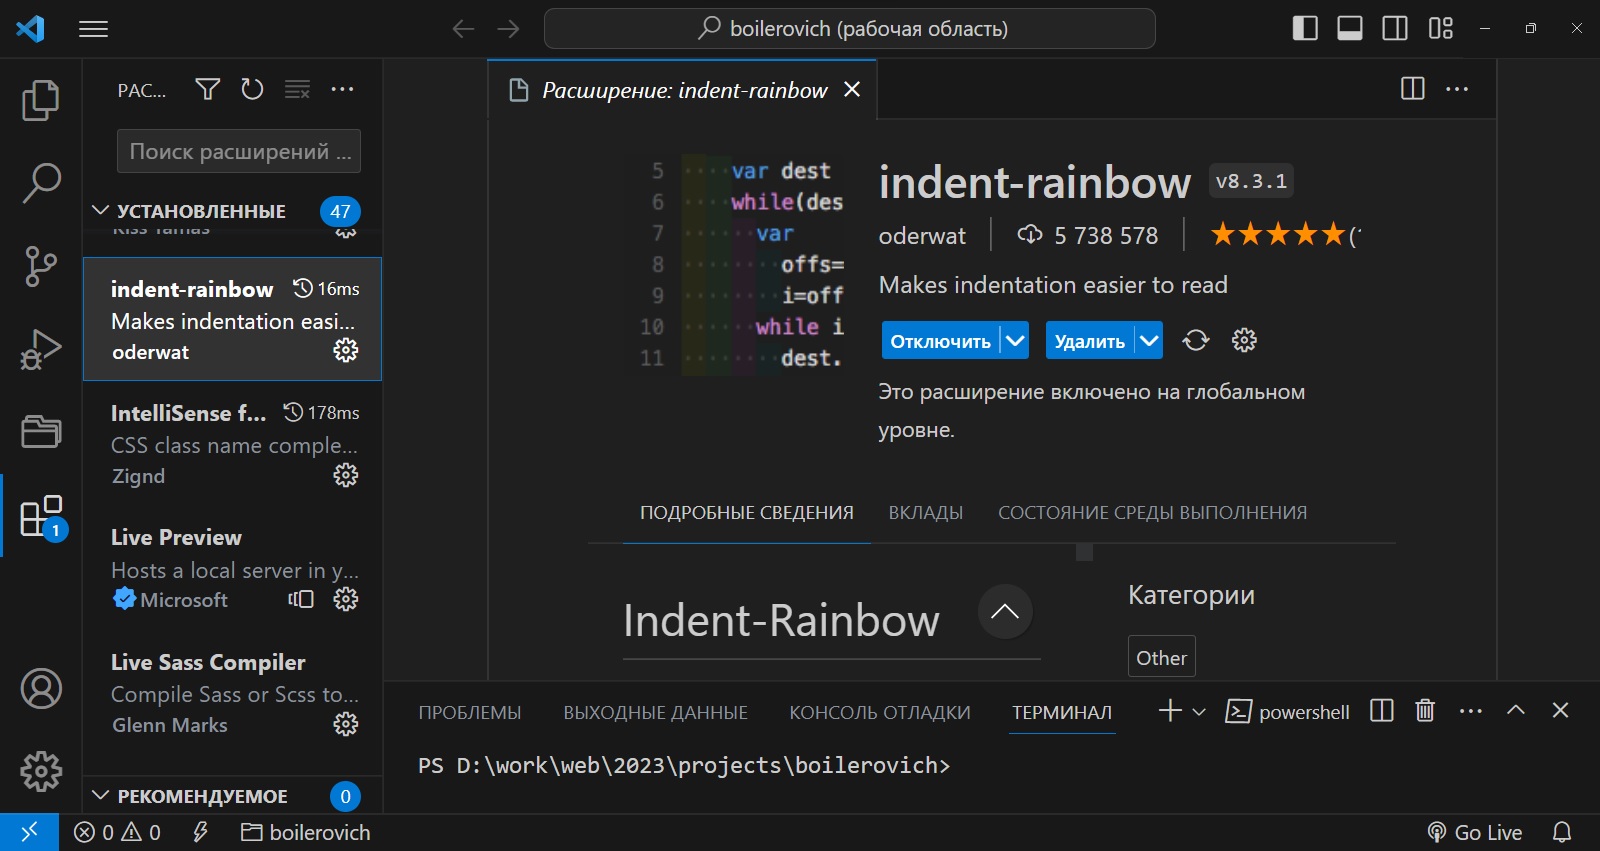Image resolution: width=1600 pixels, height=851 pixels.
Task: Open the hamburger application menu
Action: tap(93, 29)
